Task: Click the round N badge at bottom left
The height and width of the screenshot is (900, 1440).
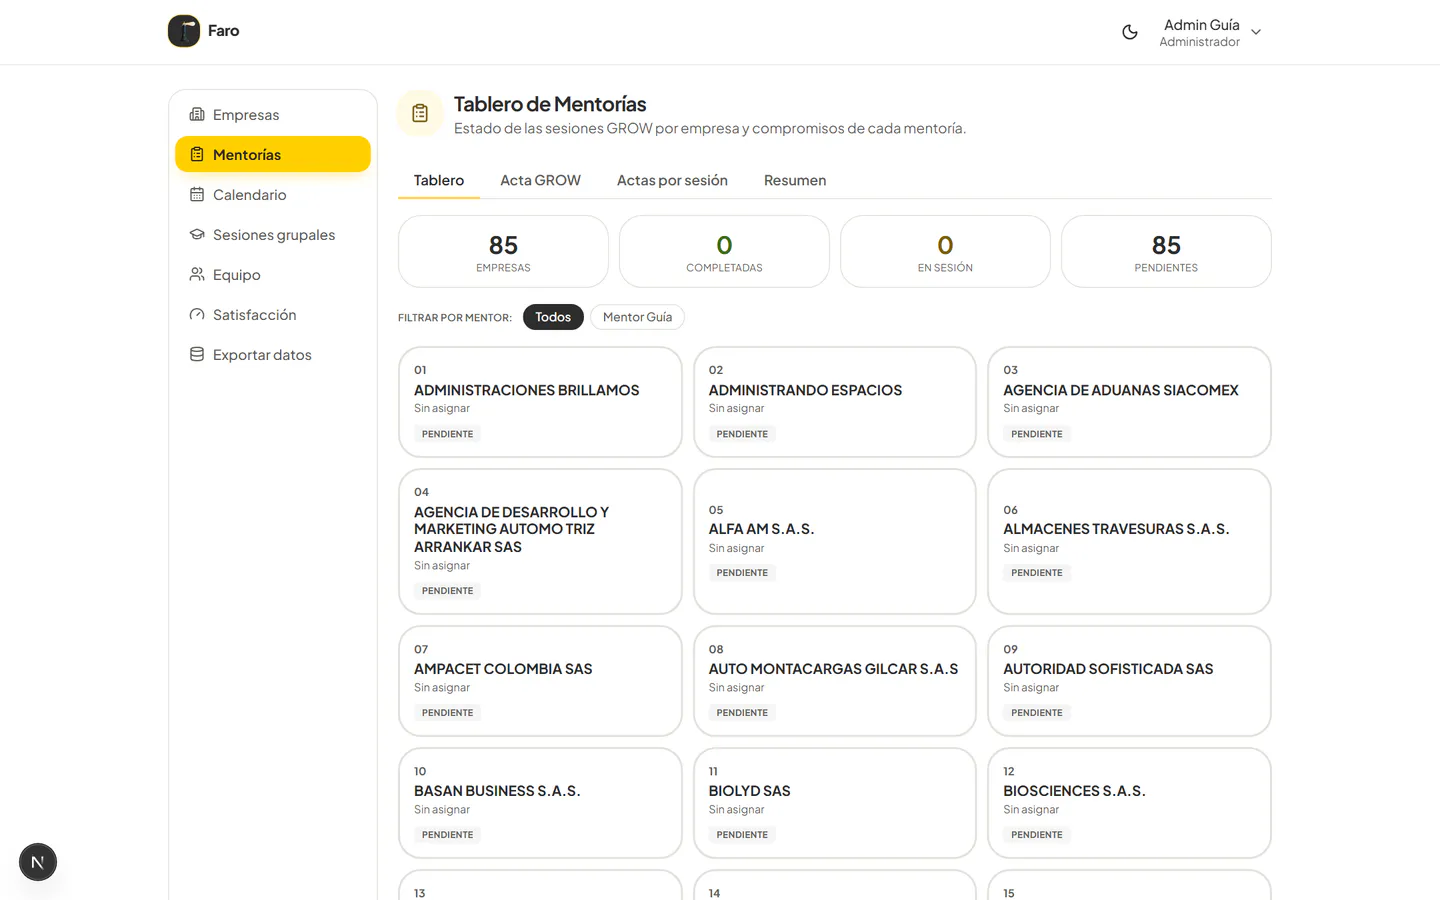Action: coord(38,862)
